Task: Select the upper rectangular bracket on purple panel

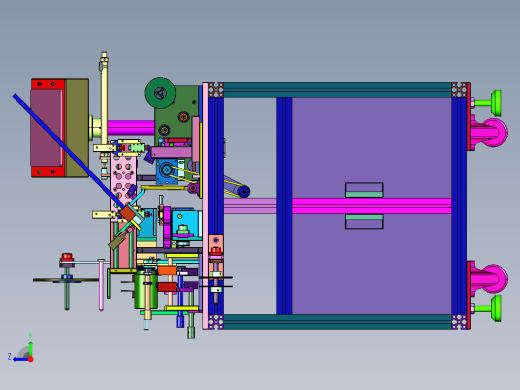Action: coord(364,190)
